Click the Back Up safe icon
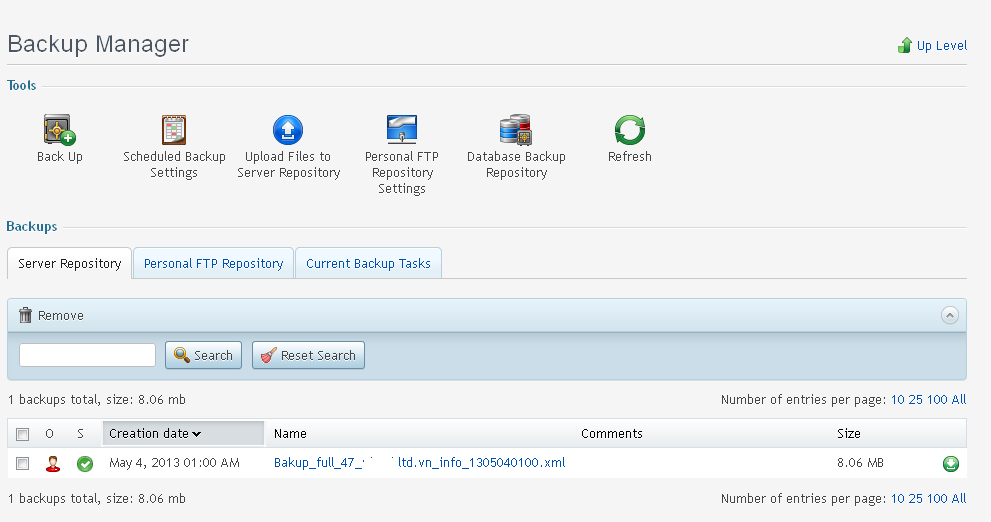The width and height of the screenshot is (991, 522). pyautogui.click(x=59, y=130)
